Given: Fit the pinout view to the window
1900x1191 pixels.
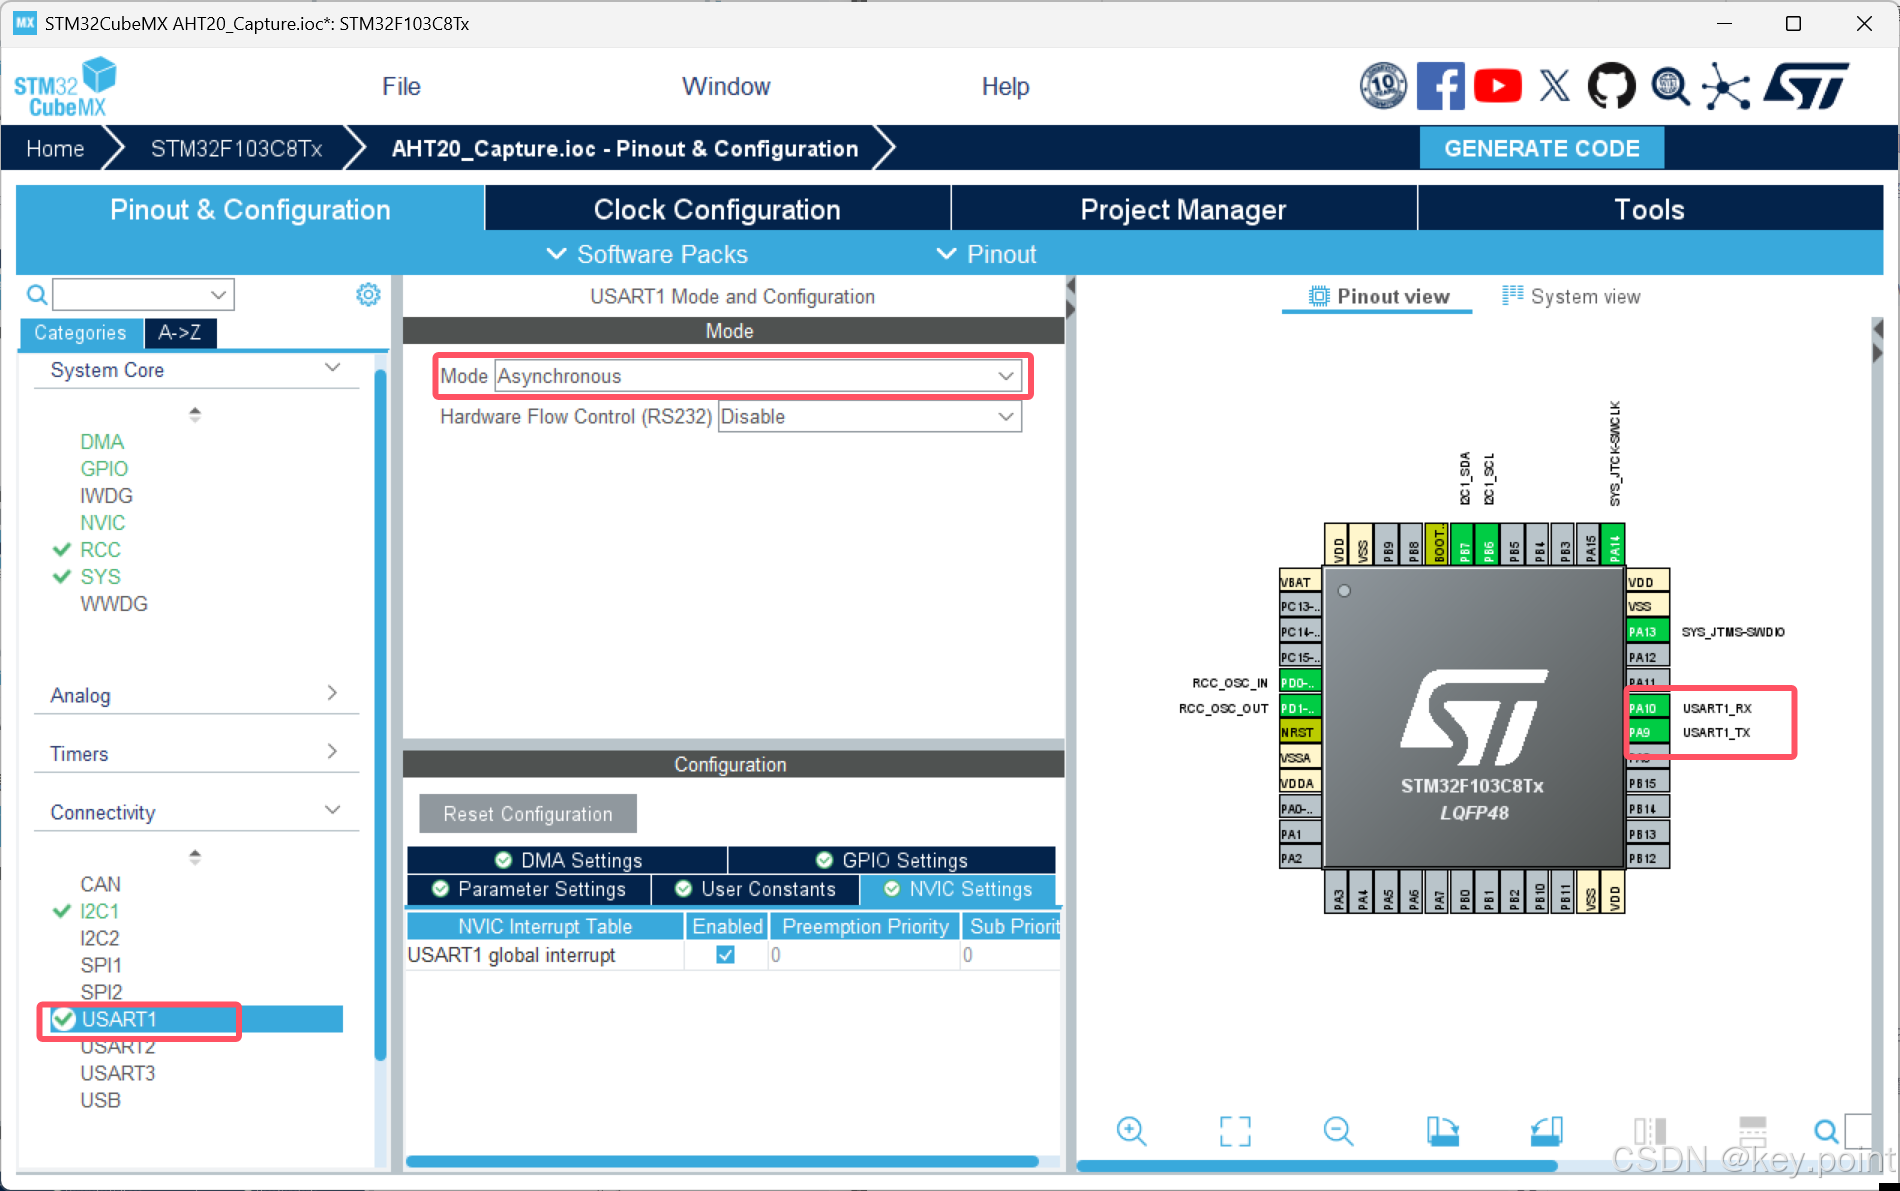Looking at the screenshot, I should coord(1235,1131).
